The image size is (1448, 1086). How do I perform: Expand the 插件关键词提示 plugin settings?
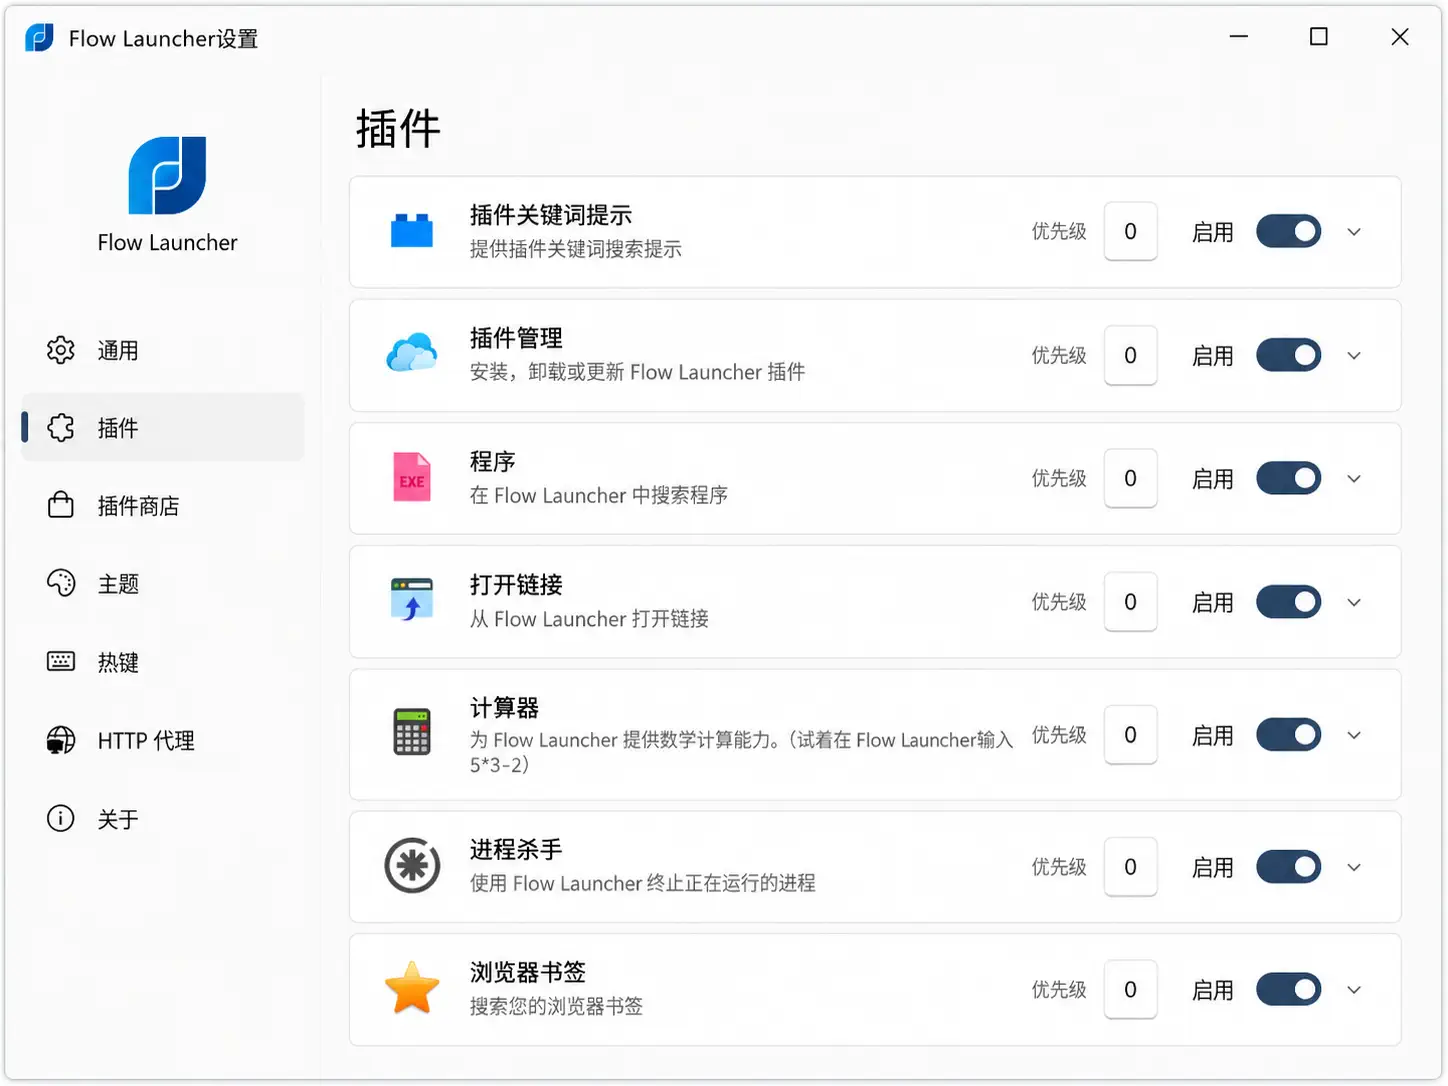click(1354, 232)
